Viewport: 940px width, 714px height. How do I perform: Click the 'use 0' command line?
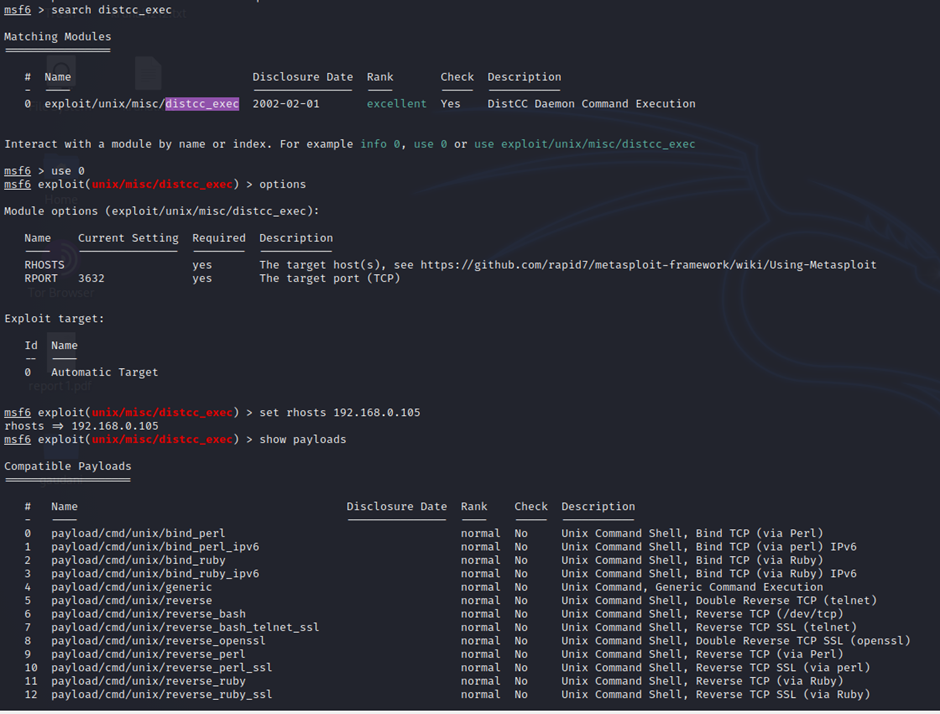[x=68, y=171]
